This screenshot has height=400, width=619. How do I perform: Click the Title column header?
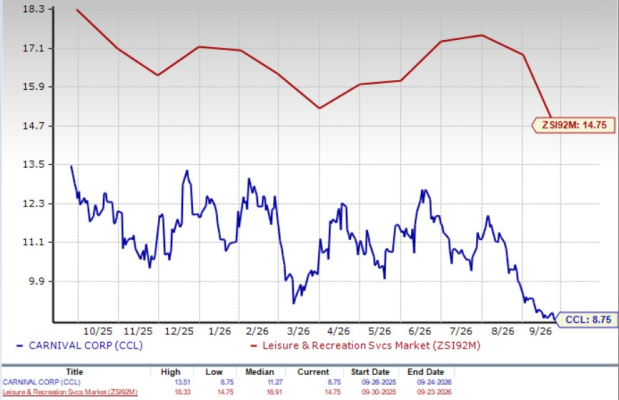pyautogui.click(x=75, y=372)
